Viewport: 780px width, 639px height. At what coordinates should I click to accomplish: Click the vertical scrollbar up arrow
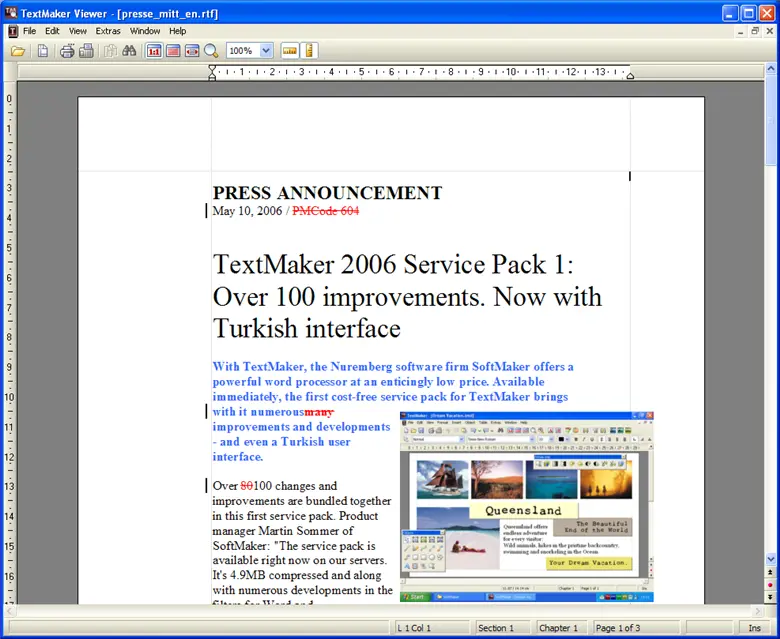(x=771, y=69)
